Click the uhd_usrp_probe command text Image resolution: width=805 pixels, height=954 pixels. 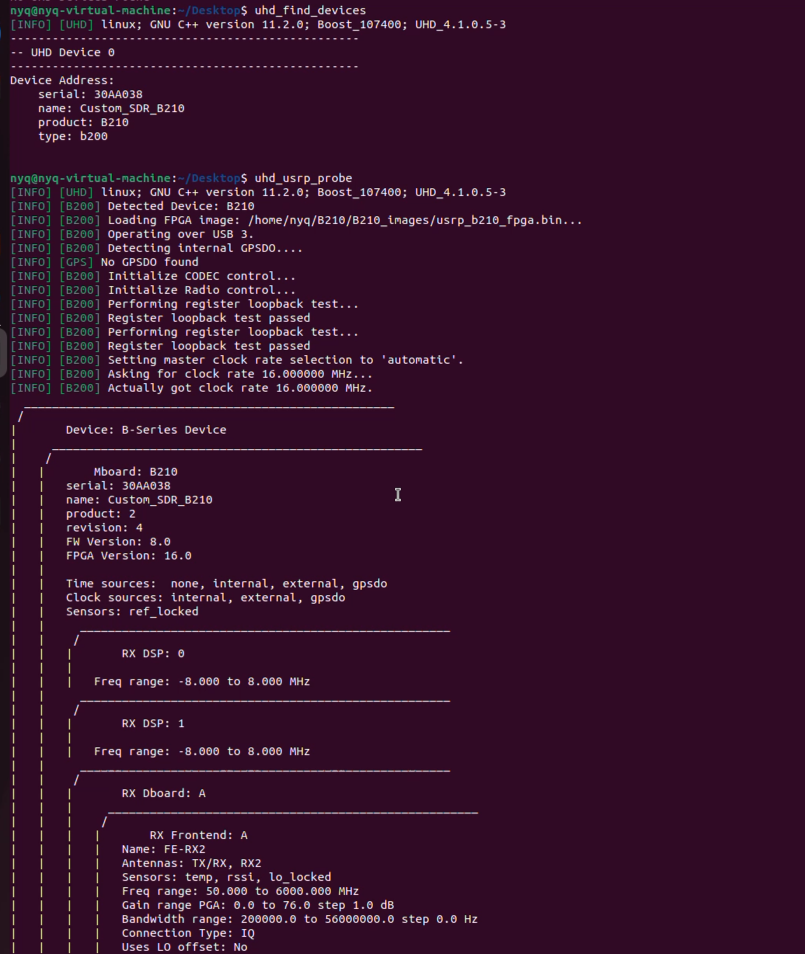[x=303, y=178]
